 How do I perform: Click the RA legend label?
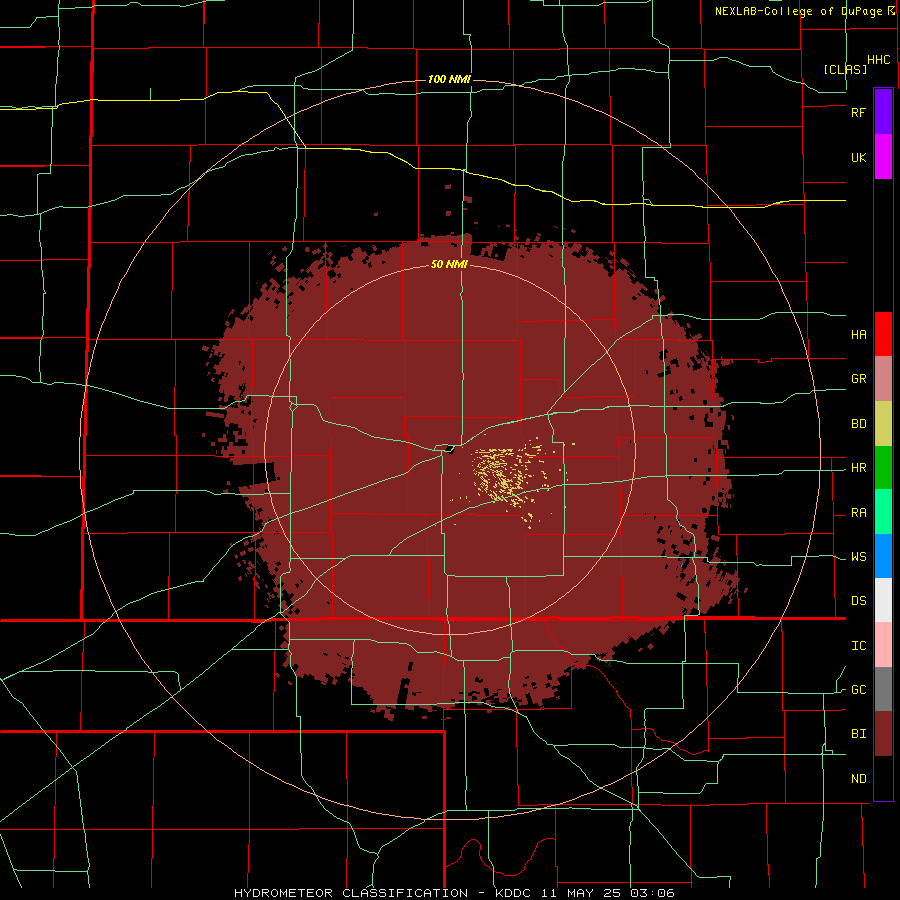click(858, 513)
